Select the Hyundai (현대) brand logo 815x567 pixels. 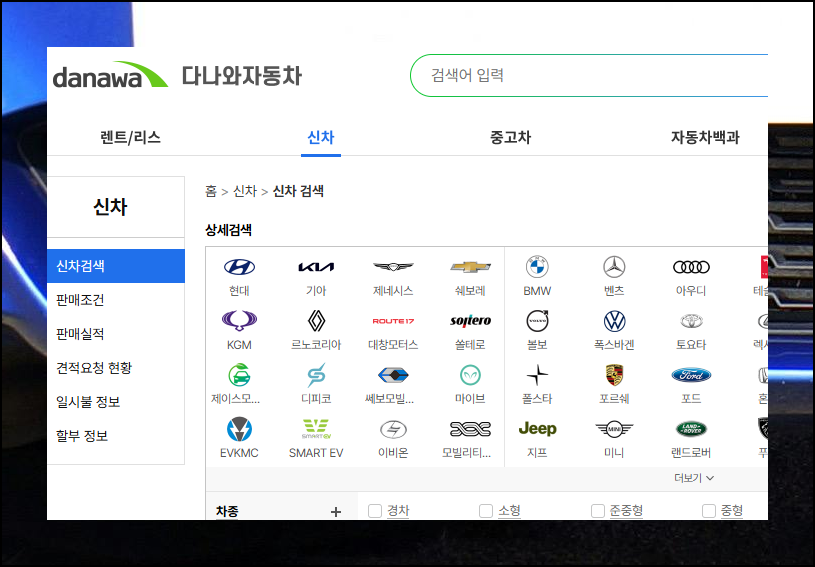pyautogui.click(x=239, y=267)
